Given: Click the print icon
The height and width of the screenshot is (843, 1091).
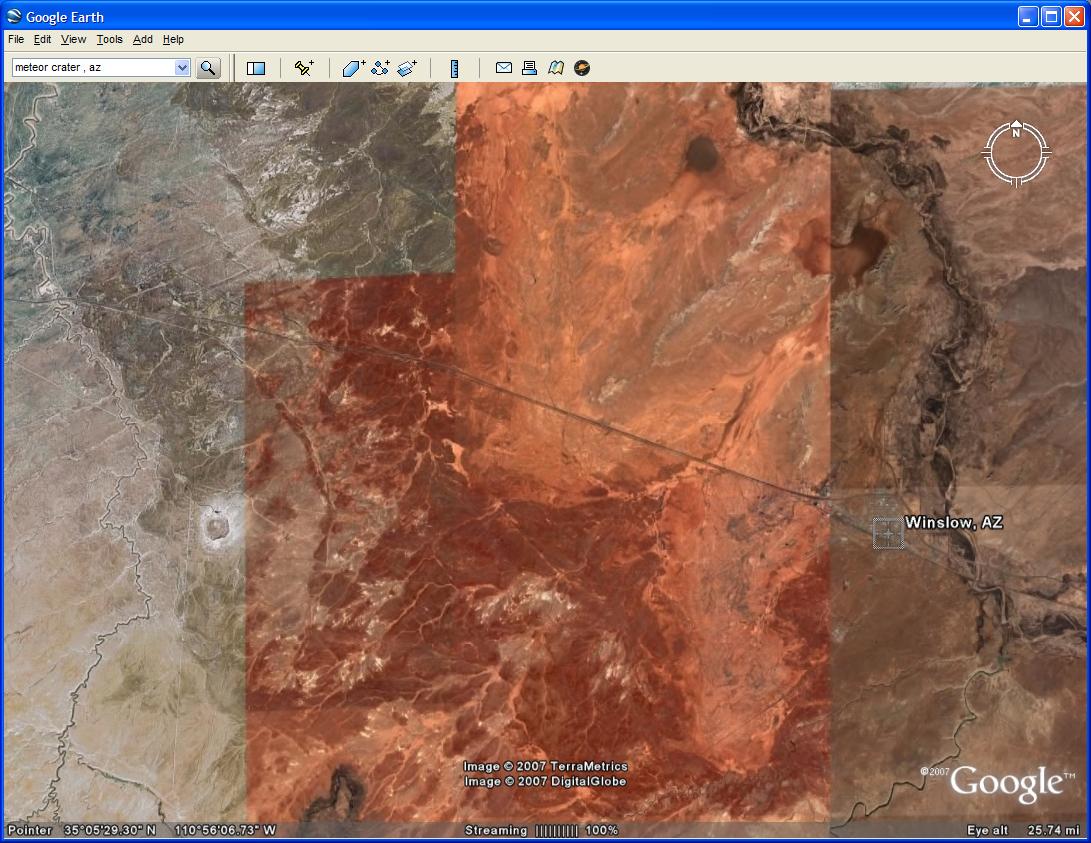Looking at the screenshot, I should pos(530,68).
